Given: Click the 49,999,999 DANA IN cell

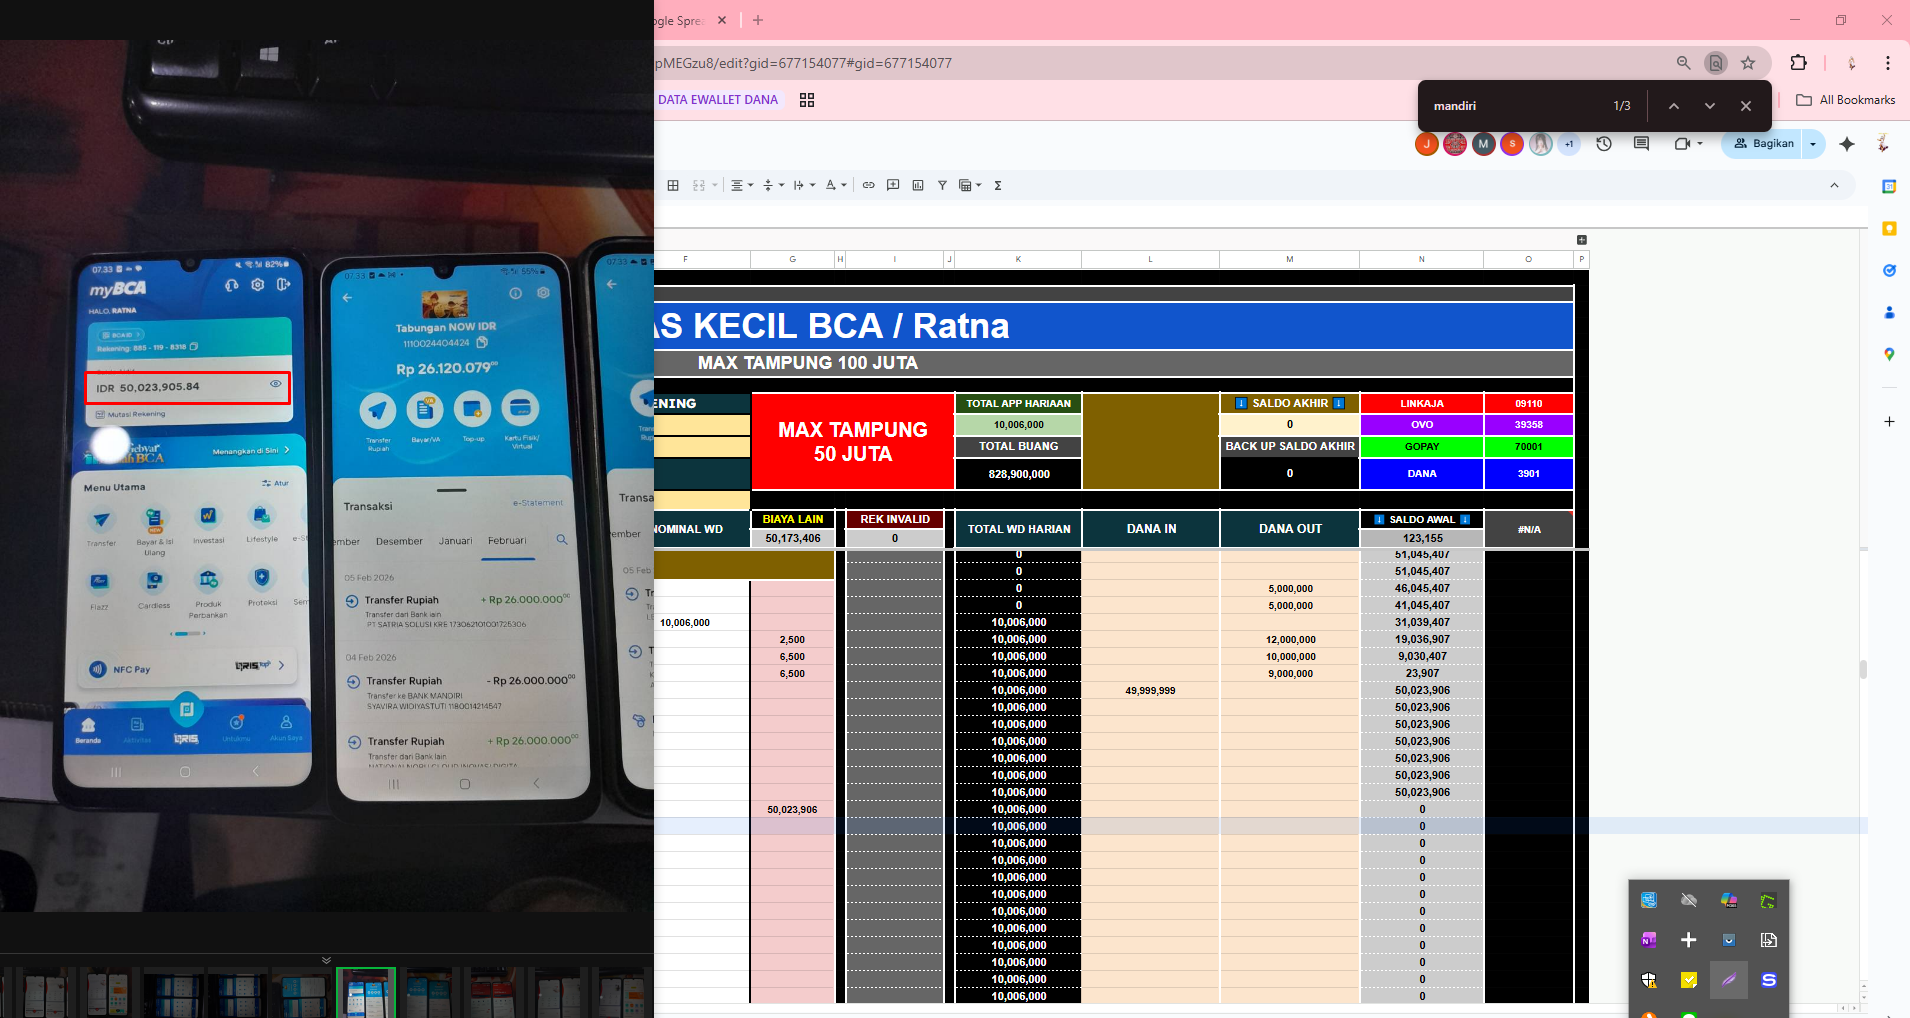Looking at the screenshot, I should pos(1150,691).
